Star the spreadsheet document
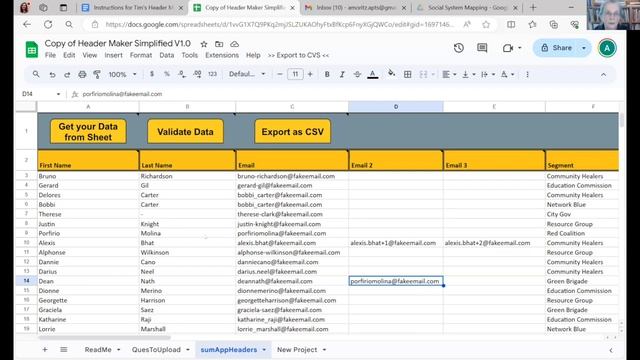 [x=204, y=44]
